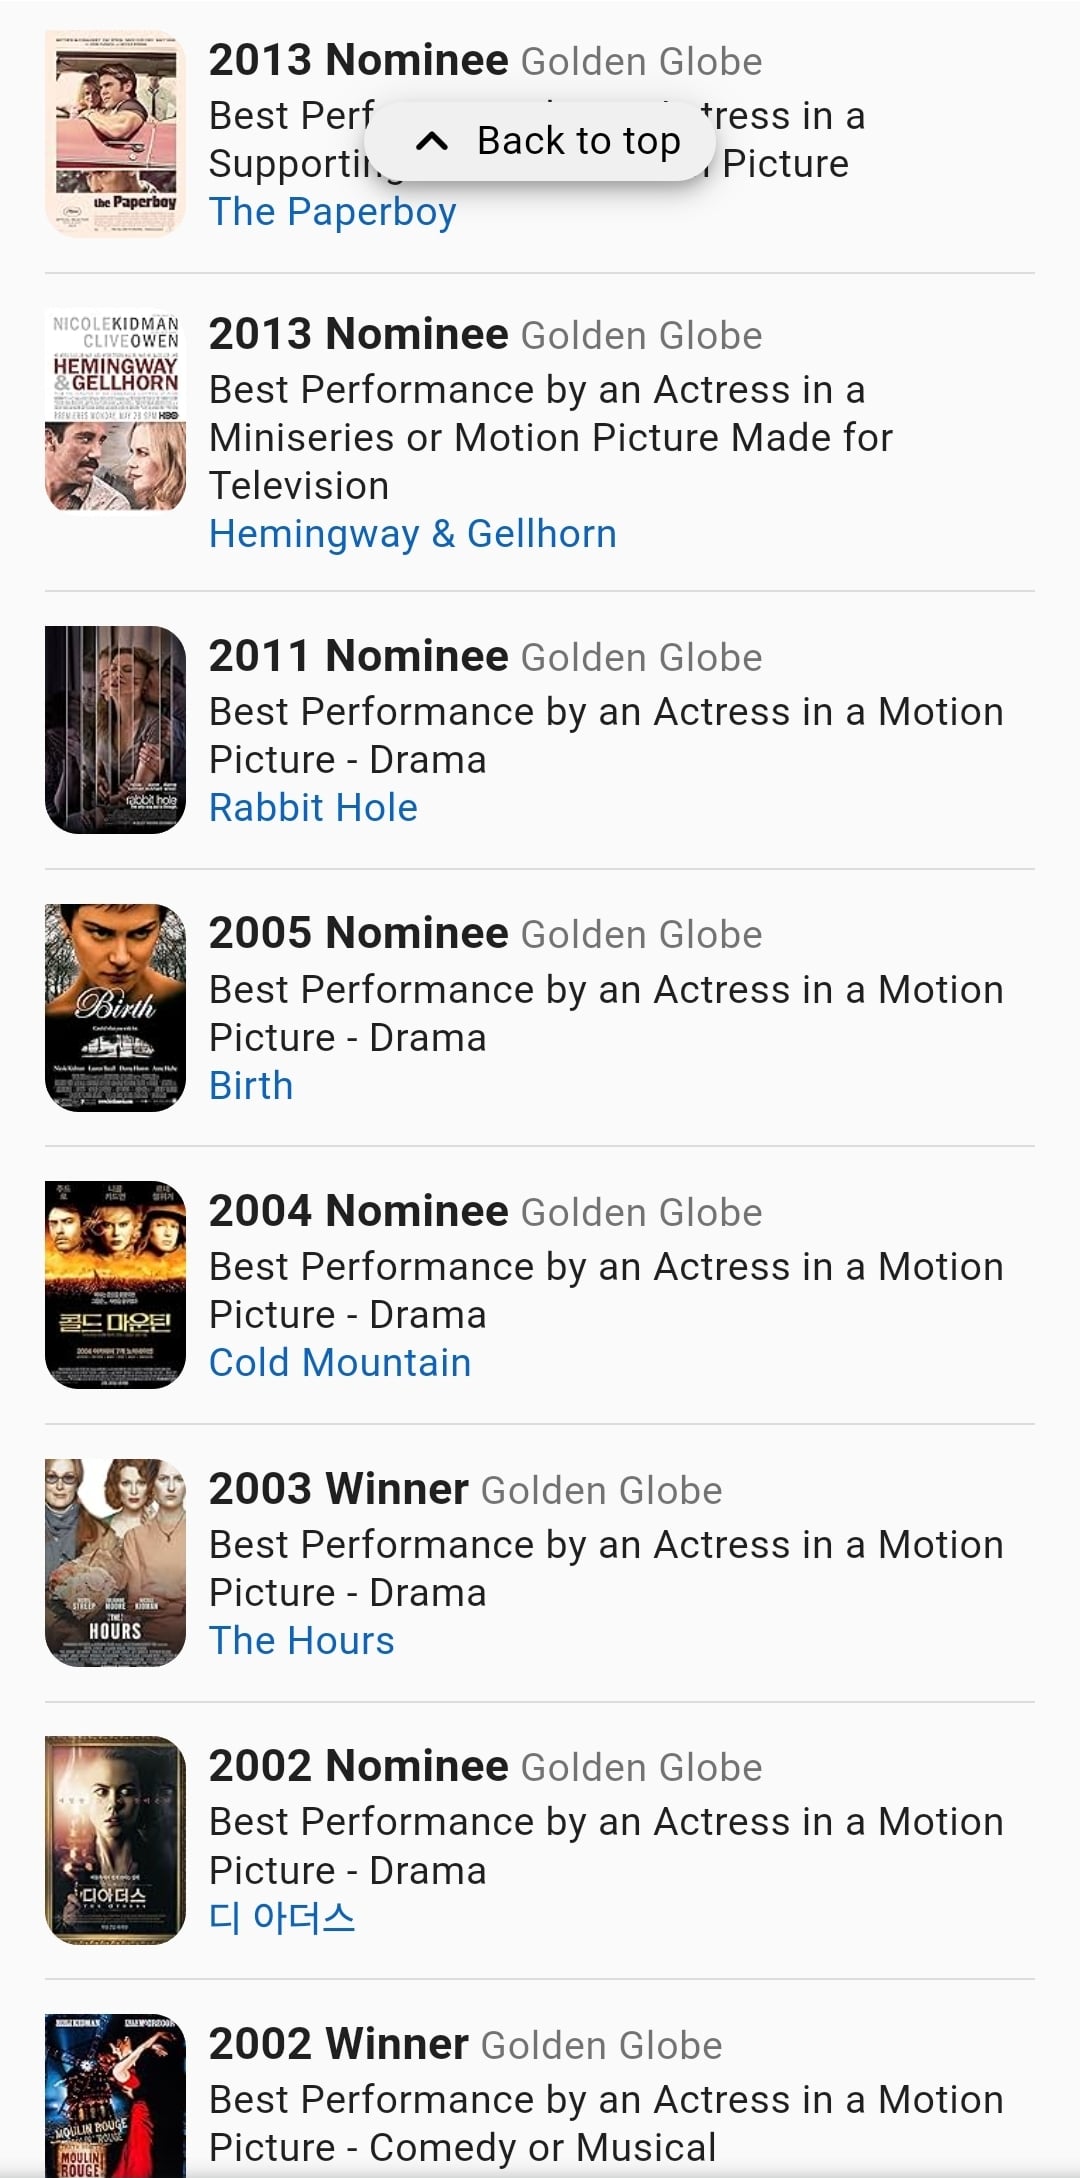The image size is (1080, 2178).
Task: Open the Hemingway & Gellhorn title link
Action: coord(413,534)
